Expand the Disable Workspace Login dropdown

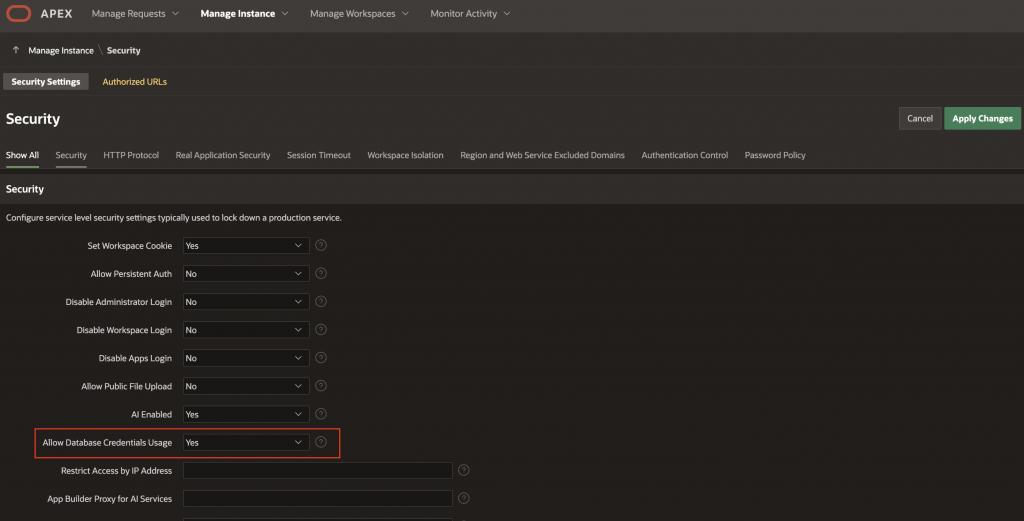(x=246, y=330)
